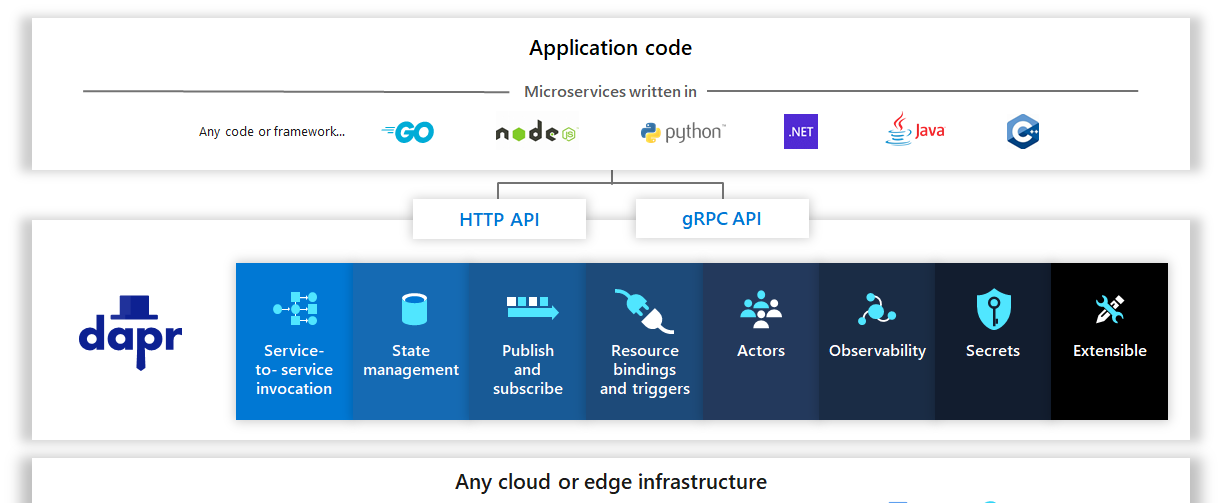Screen dimensions: 1222x503
Task: Click the Publish and subscribe arrow icon
Action: click(531, 308)
